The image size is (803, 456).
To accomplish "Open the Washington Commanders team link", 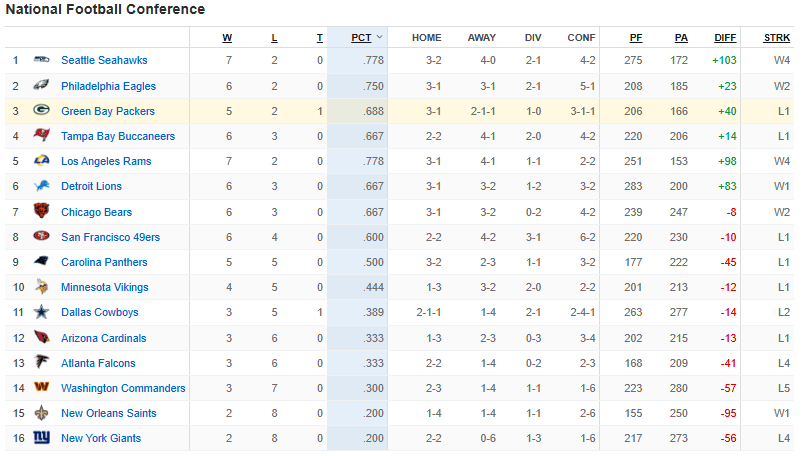I will tap(123, 388).
